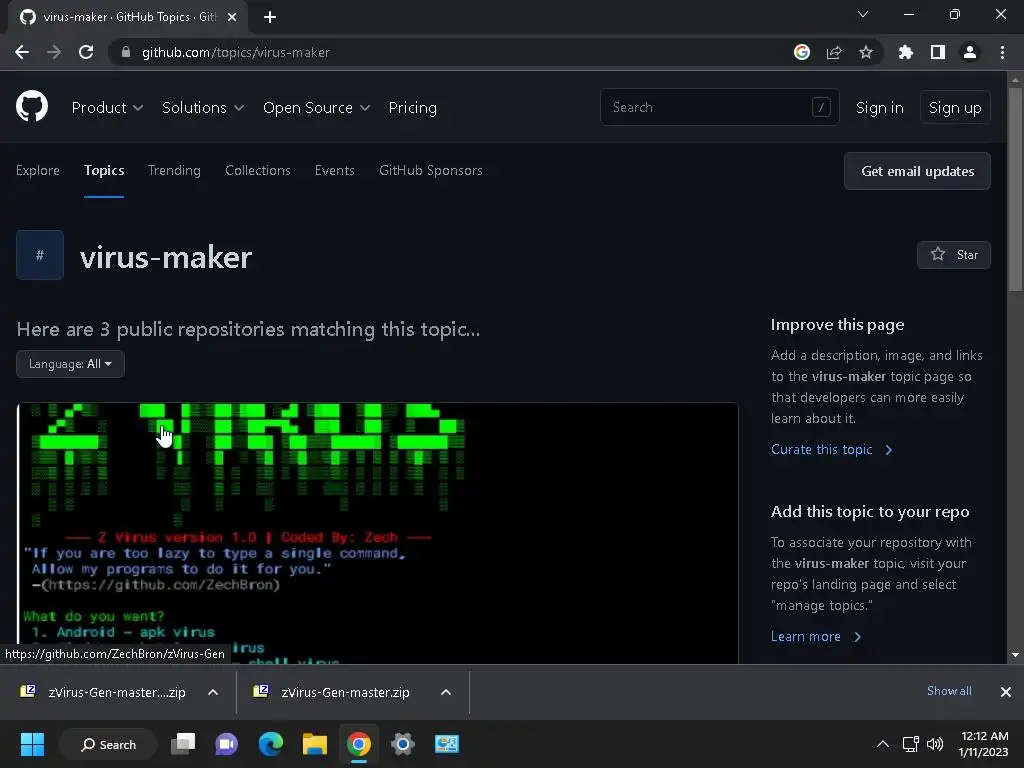Open the Chrome extensions puzzle icon
Screen dimensions: 1024x768
click(x=906, y=52)
